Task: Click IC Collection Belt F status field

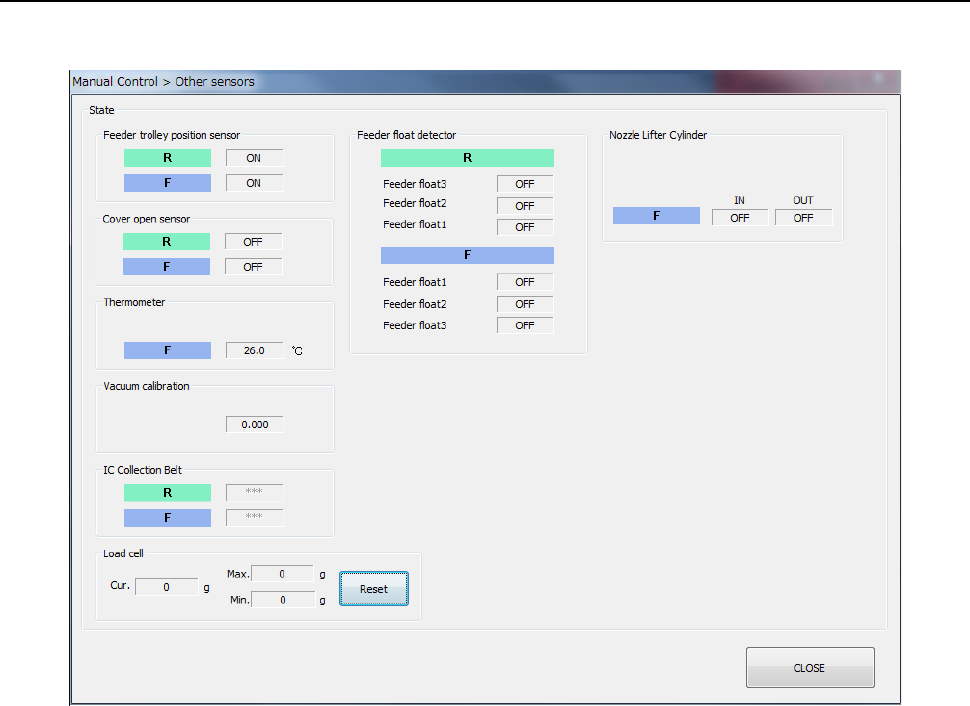Action: click(254, 518)
